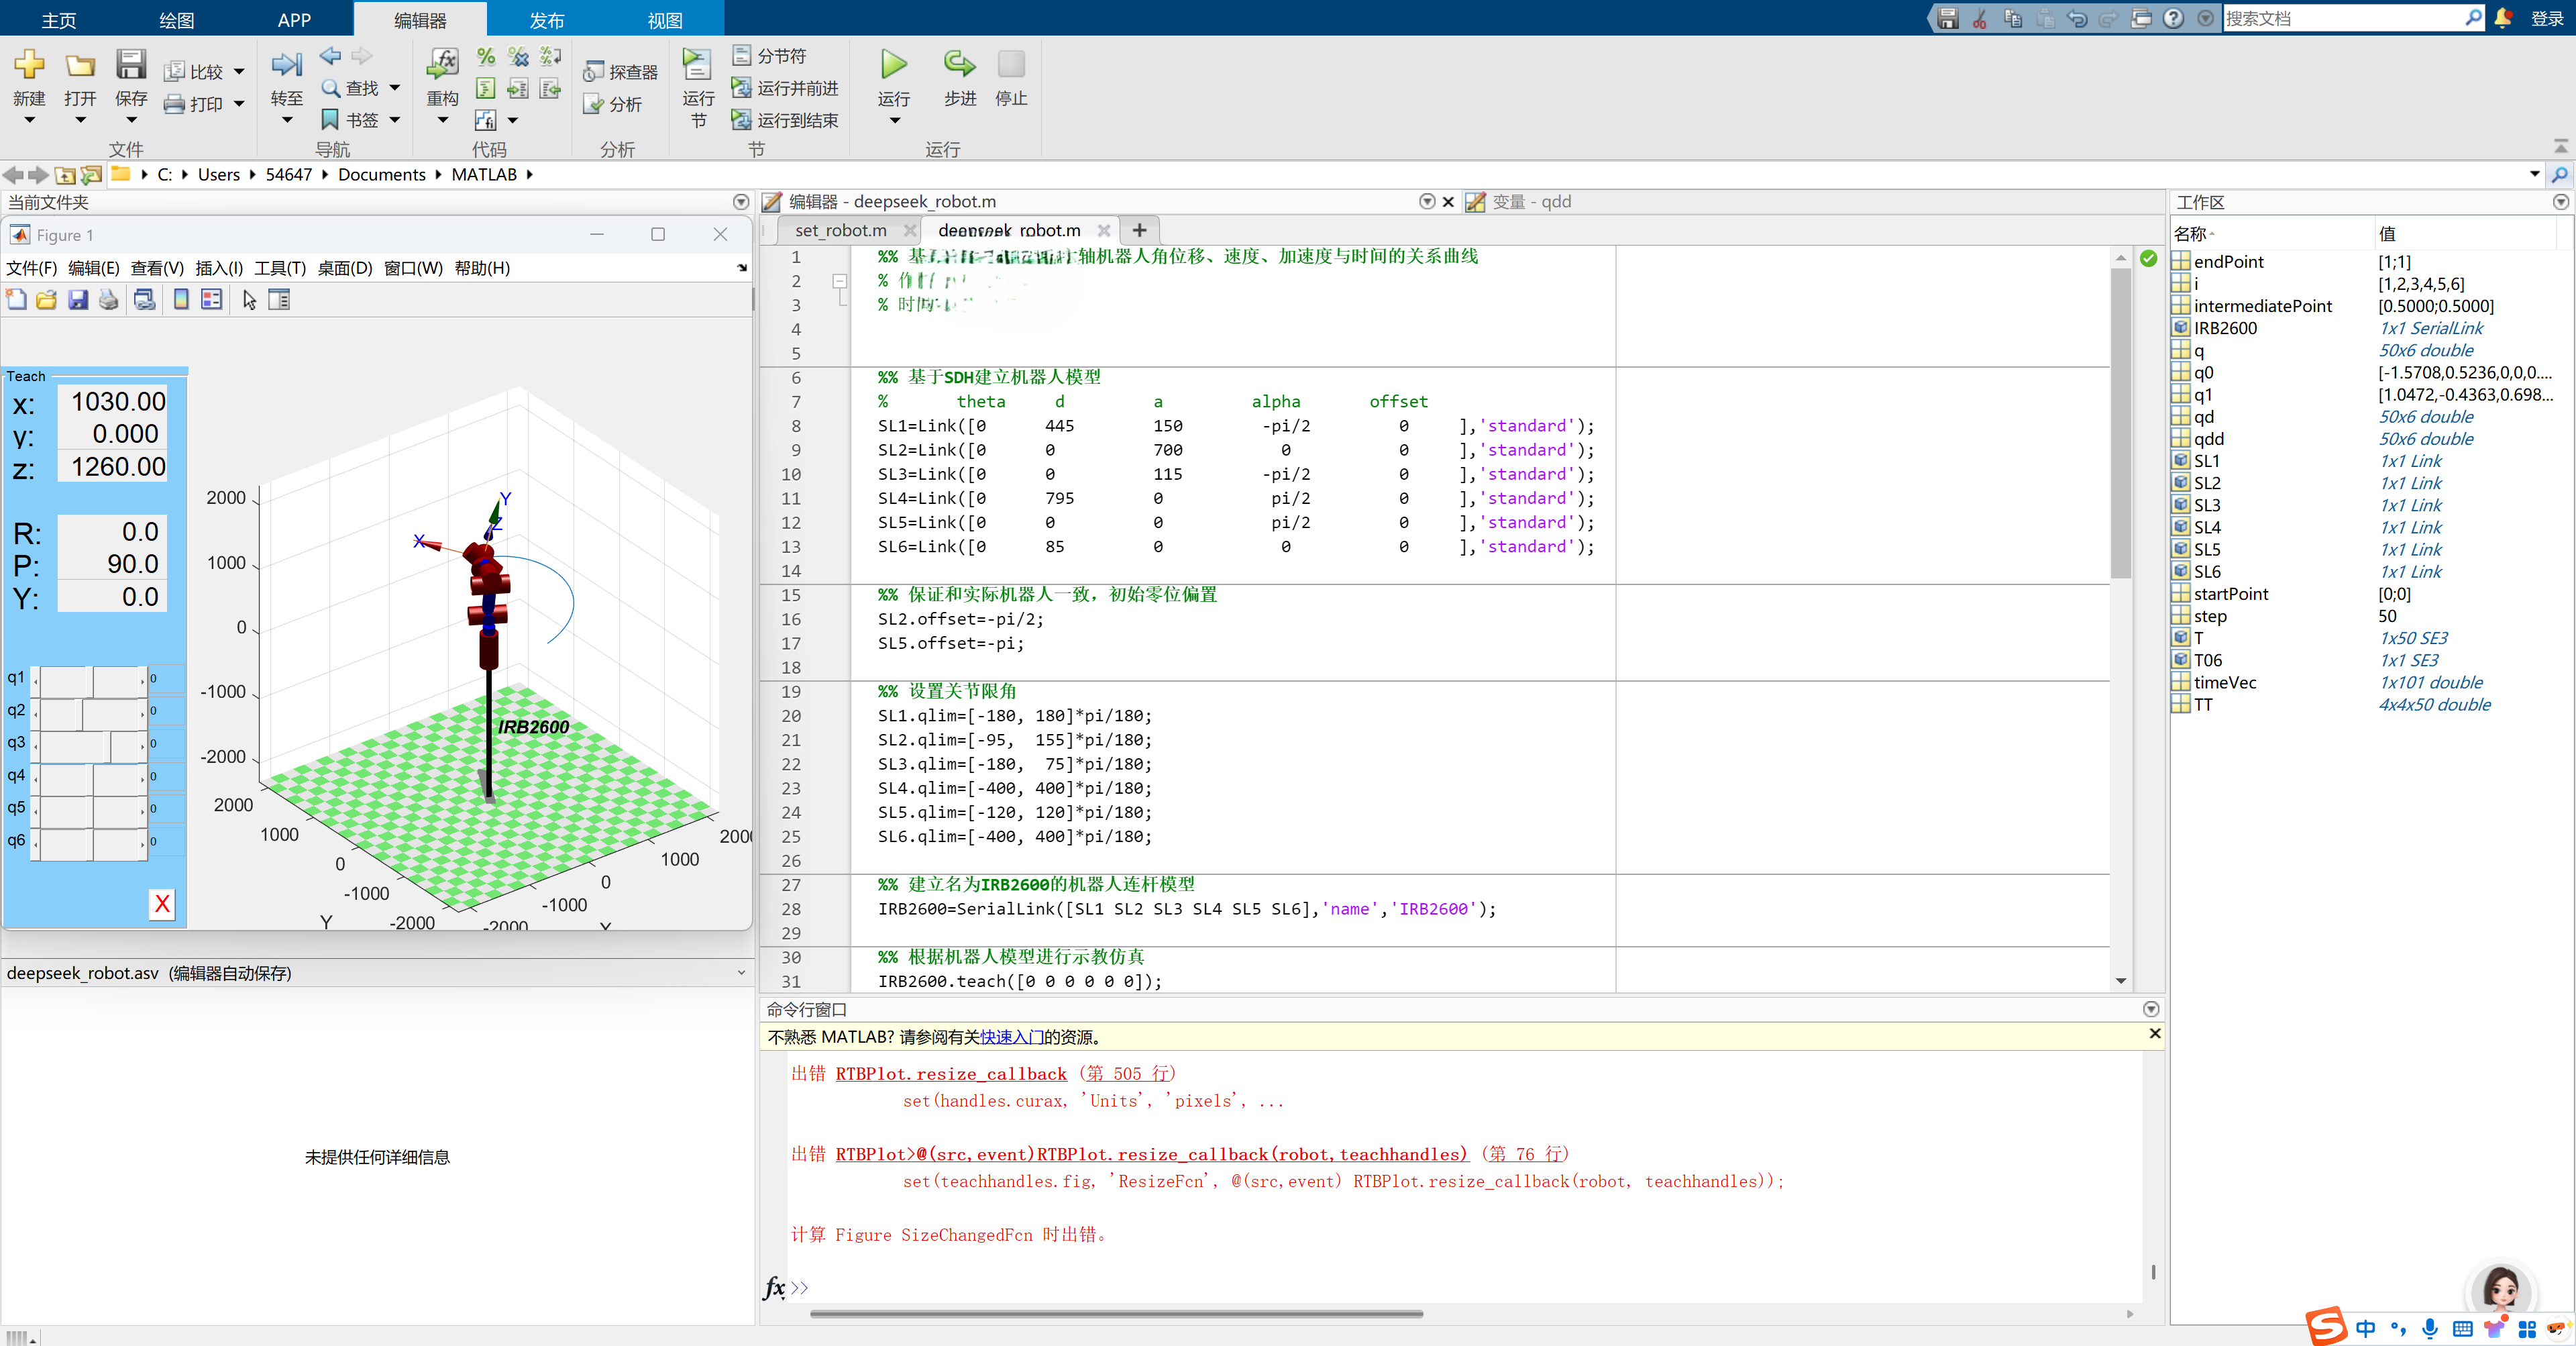Screen dimensions: 2576x1346
Task: Open the Refactor tool icon
Action: coord(442,65)
